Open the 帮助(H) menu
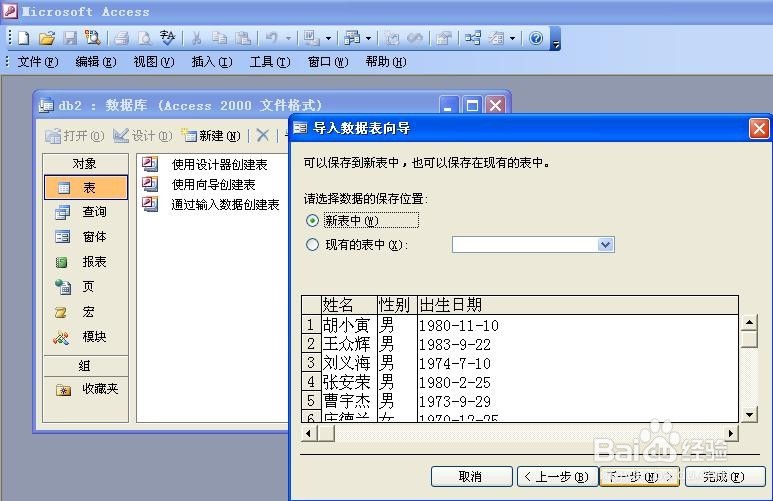This screenshot has height=501, width=773. click(x=386, y=62)
